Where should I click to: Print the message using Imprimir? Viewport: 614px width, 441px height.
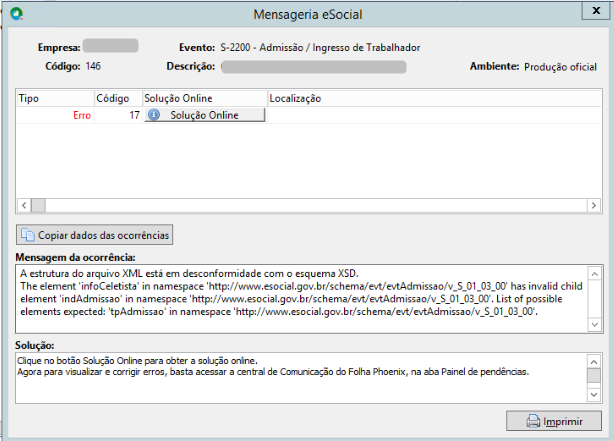(554, 421)
